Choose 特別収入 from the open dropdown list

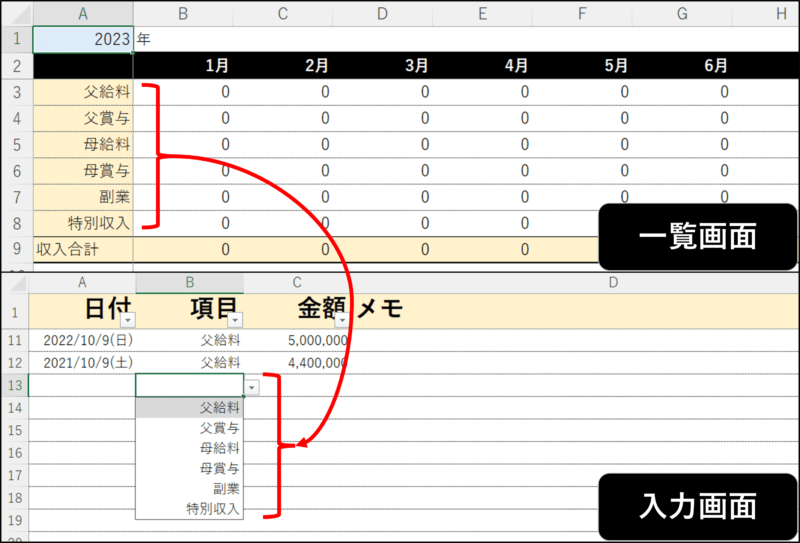coord(190,509)
